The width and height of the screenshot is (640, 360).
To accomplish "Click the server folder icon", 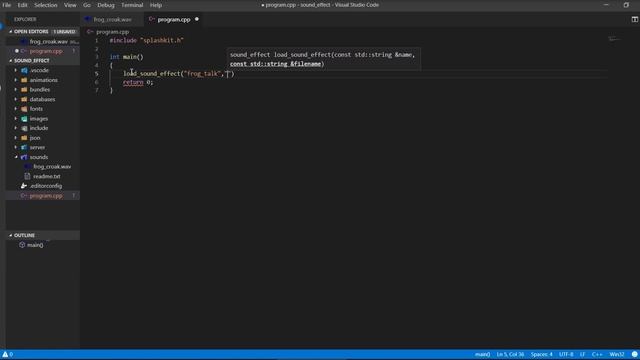I will [x=24, y=147].
